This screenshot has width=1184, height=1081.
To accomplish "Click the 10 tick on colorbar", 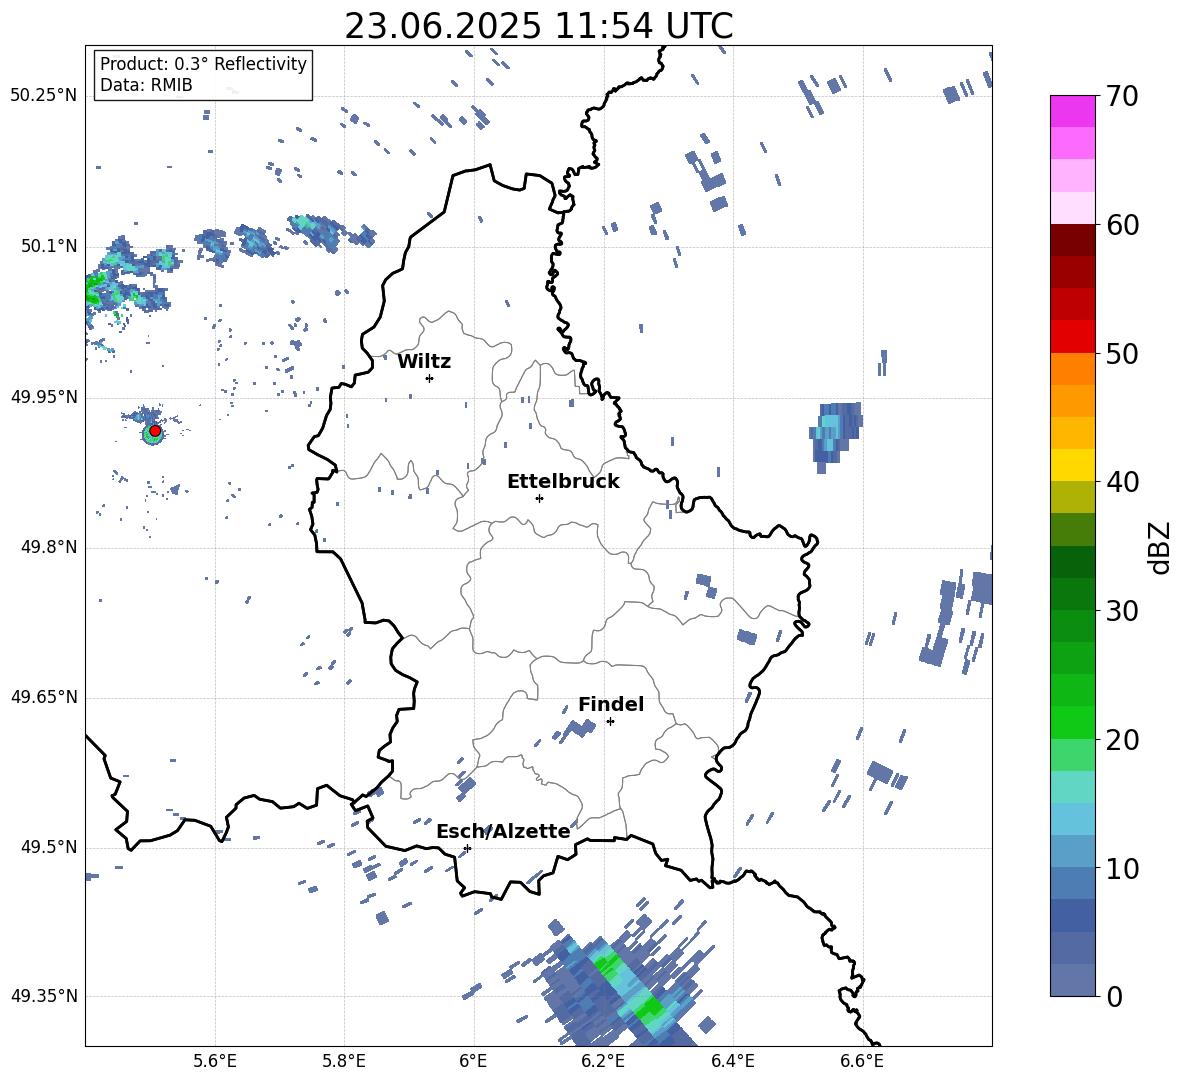I will pos(1122,868).
